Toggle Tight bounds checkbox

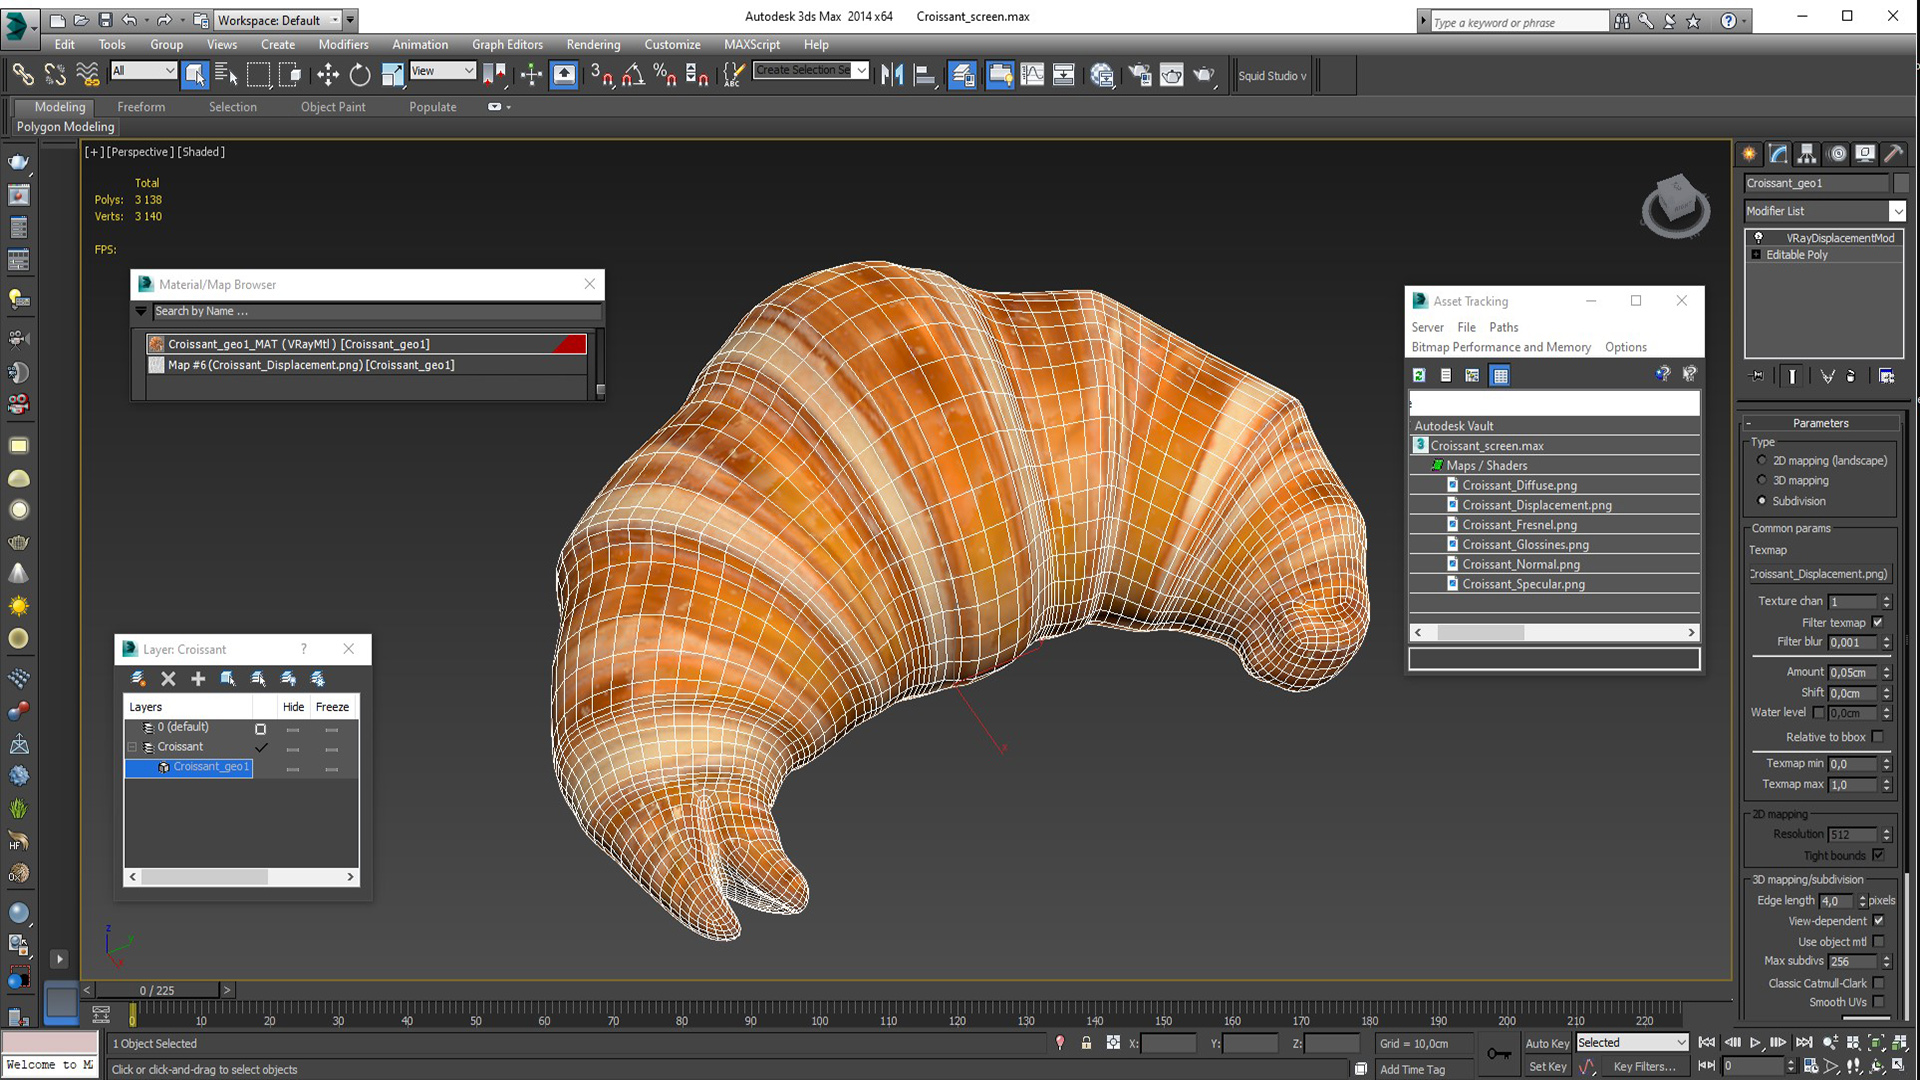point(1878,855)
